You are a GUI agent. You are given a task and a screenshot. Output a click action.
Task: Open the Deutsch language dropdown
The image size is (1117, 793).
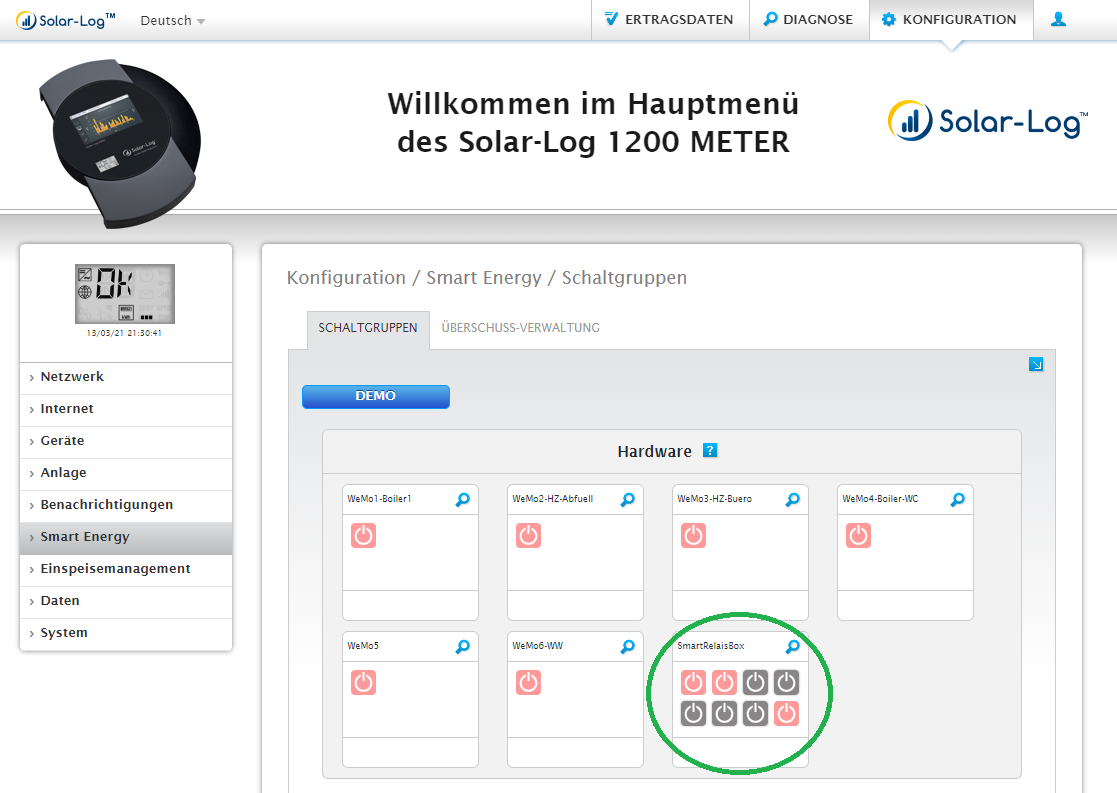[x=170, y=20]
